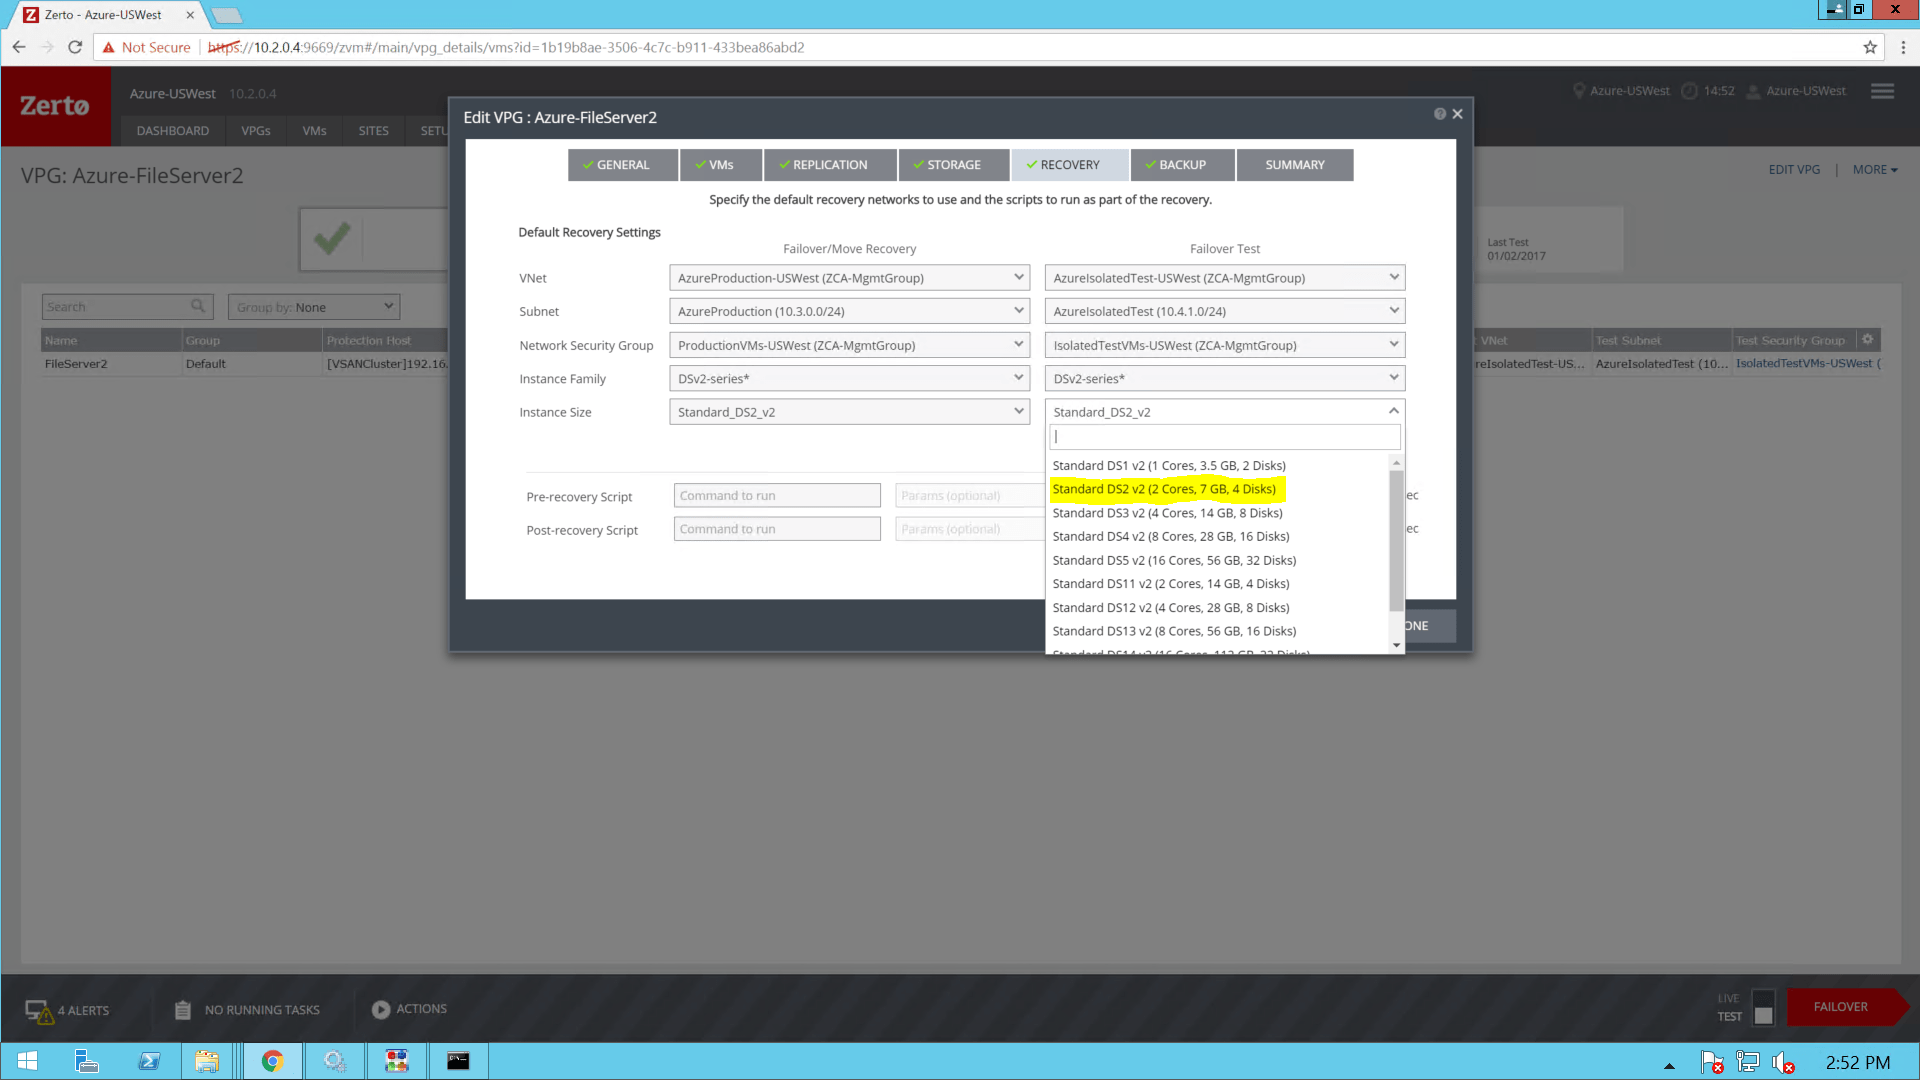Select Standard DS3 v2 from instance size list
1920x1080 pixels.
click(x=1167, y=512)
